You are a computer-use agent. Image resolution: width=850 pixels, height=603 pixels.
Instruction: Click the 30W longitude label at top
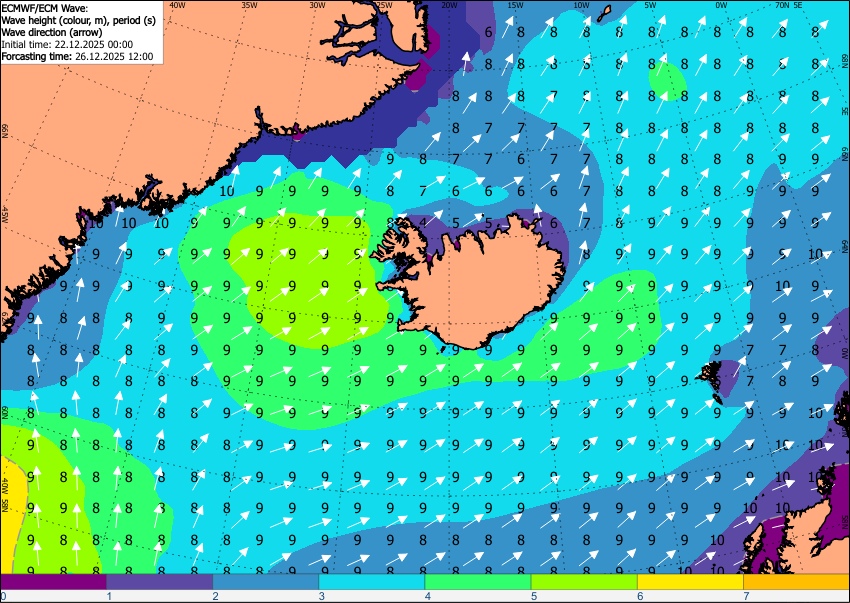point(318,5)
